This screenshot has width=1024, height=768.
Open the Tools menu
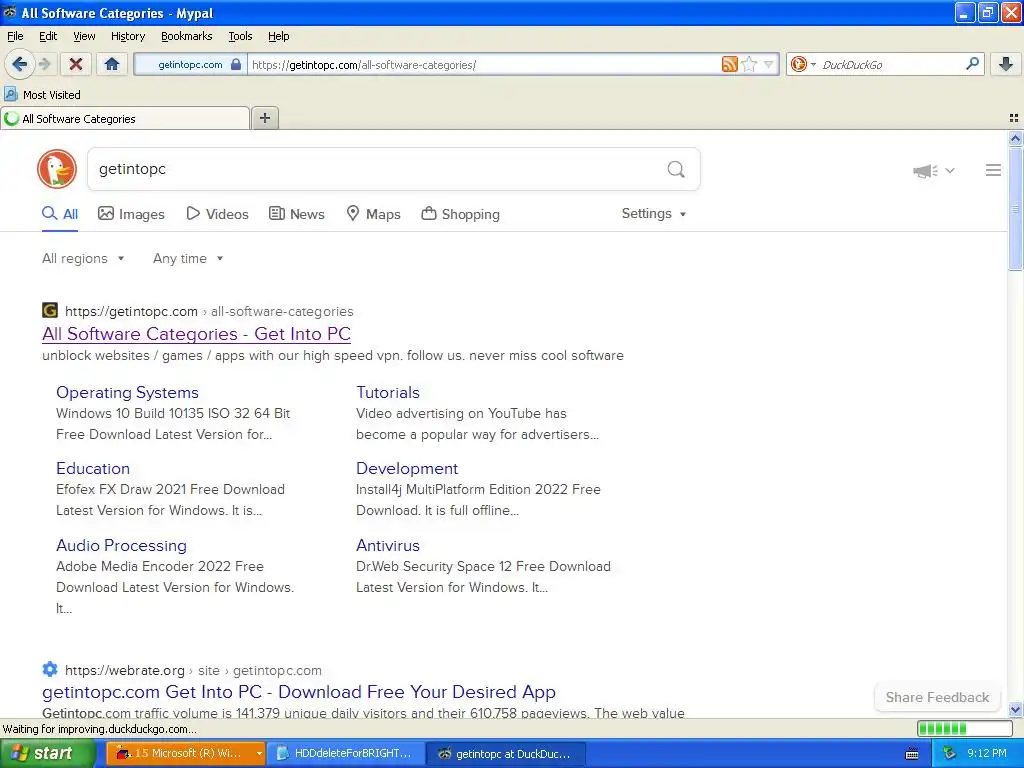[240, 36]
